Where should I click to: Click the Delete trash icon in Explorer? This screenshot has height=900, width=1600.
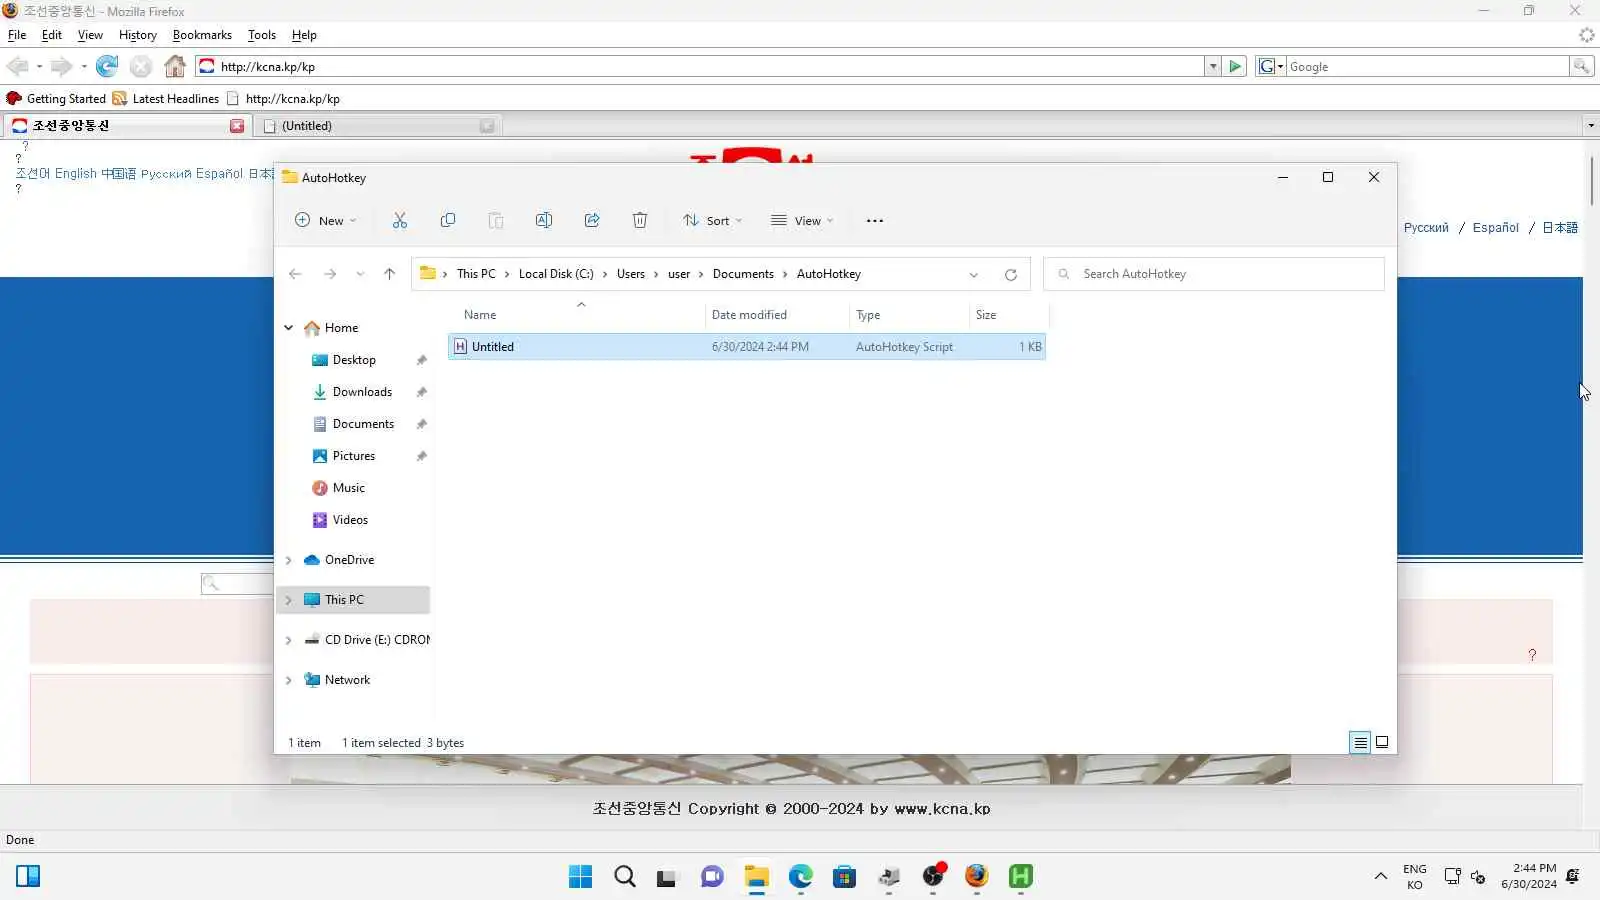click(x=640, y=221)
